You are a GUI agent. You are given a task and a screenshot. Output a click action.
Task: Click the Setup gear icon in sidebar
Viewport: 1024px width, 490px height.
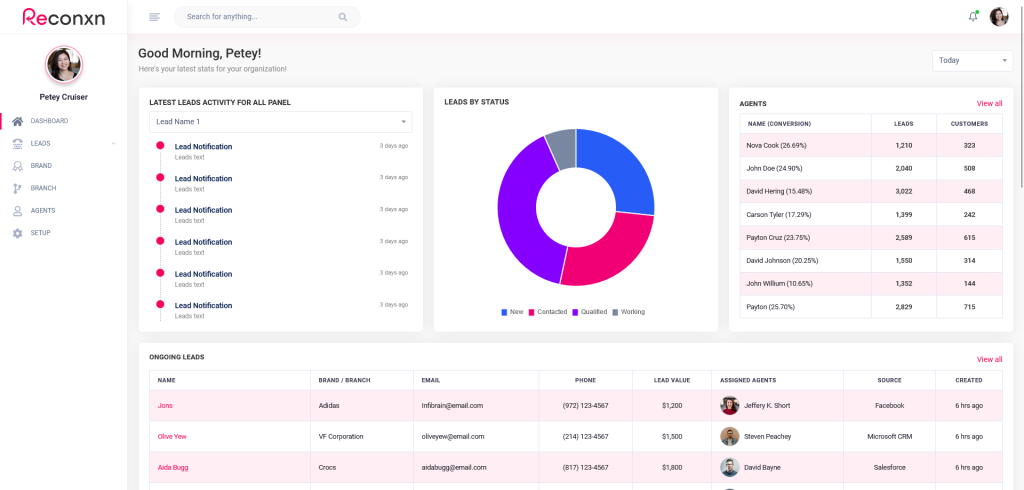17,233
